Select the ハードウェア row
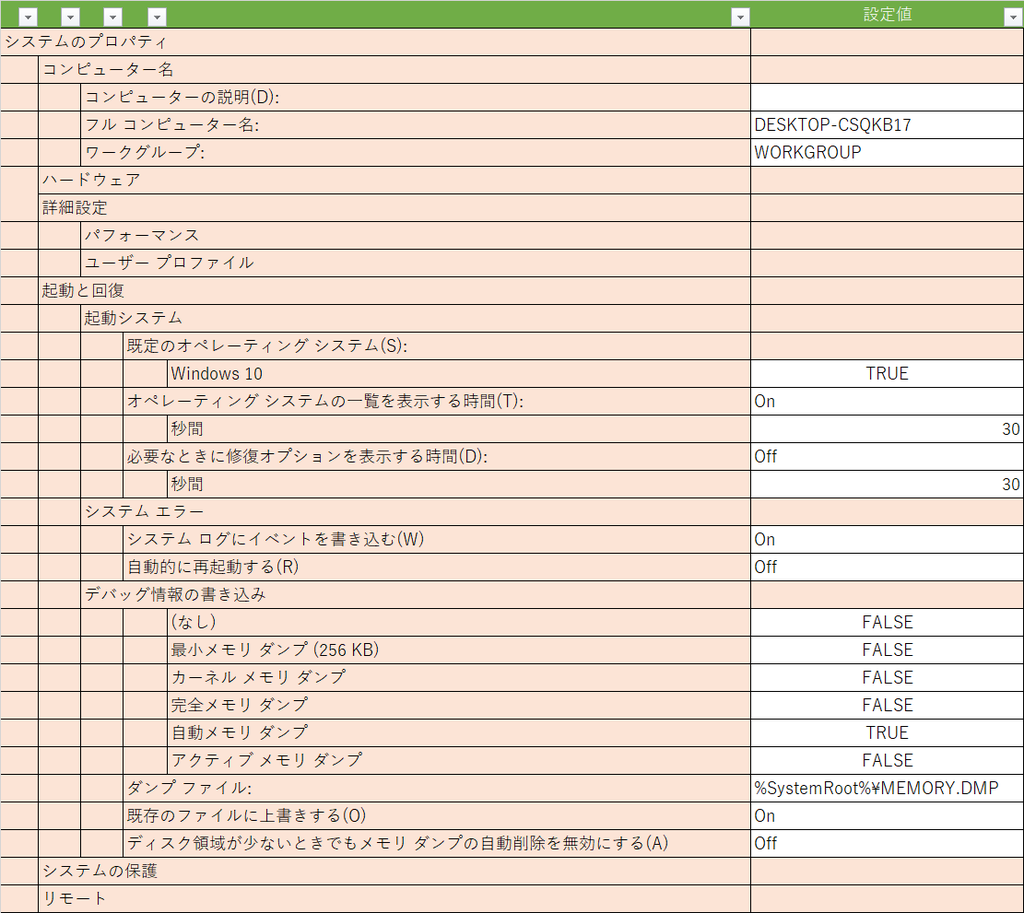Screen dimensions: 1024x913 click(x=394, y=180)
